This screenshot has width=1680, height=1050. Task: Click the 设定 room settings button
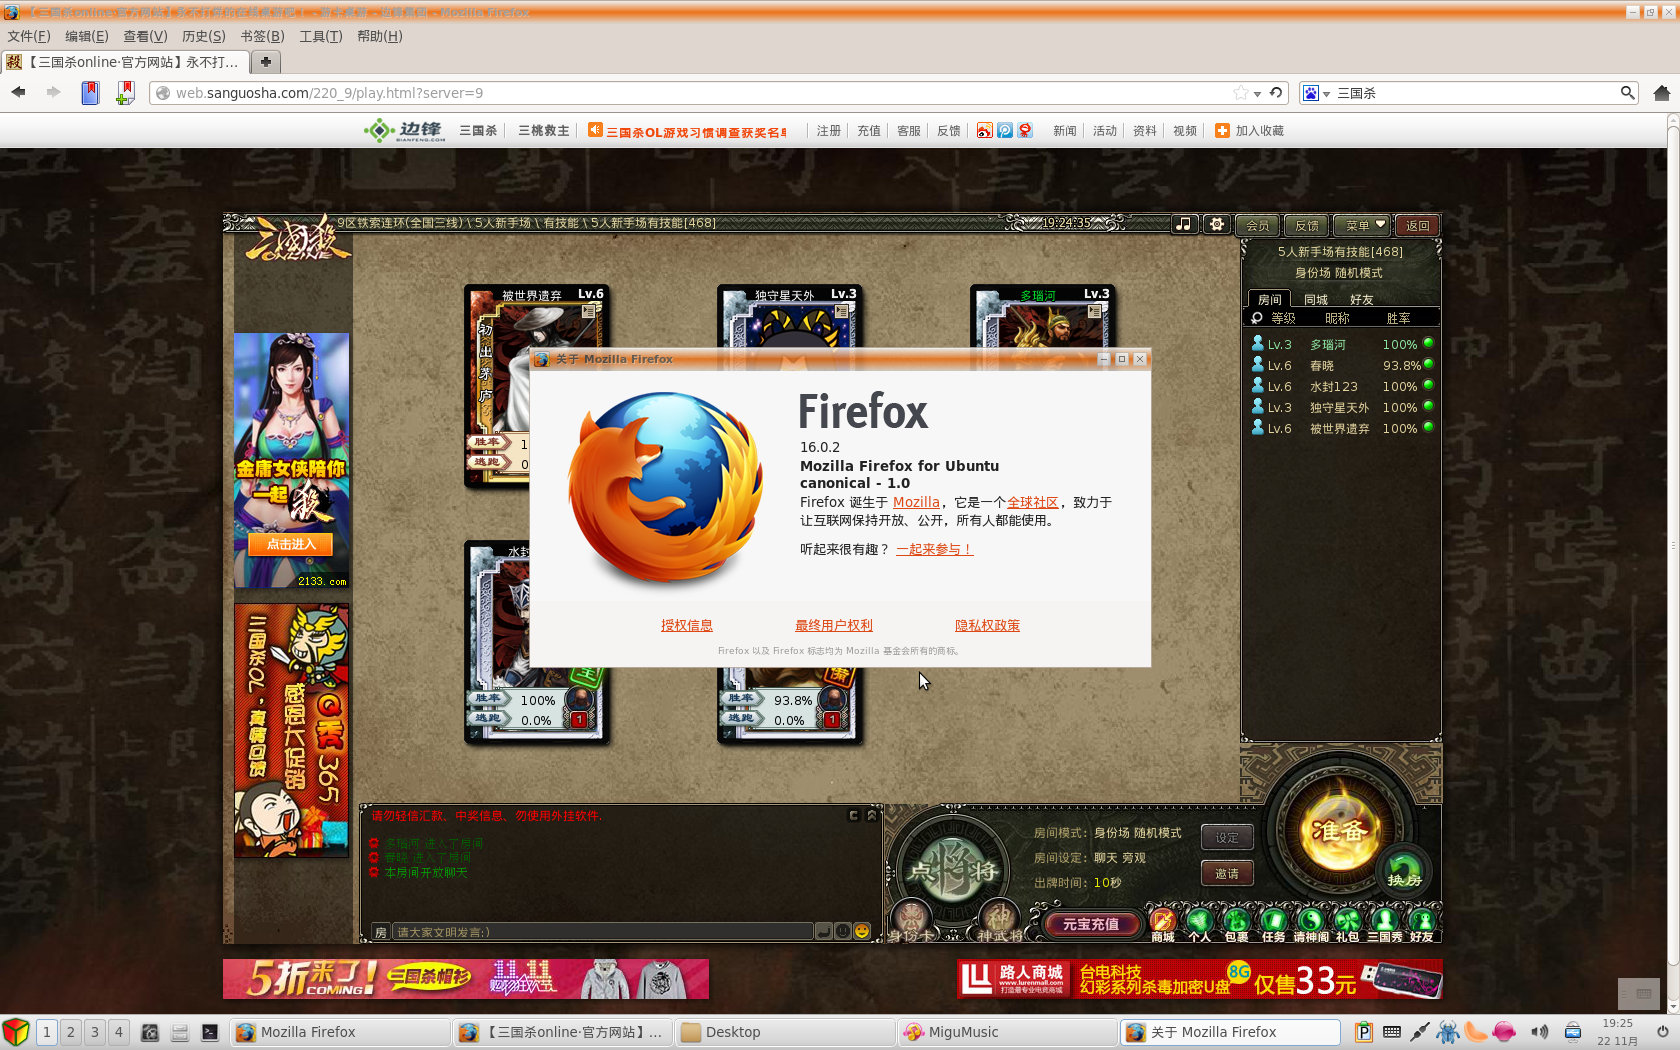(1227, 838)
